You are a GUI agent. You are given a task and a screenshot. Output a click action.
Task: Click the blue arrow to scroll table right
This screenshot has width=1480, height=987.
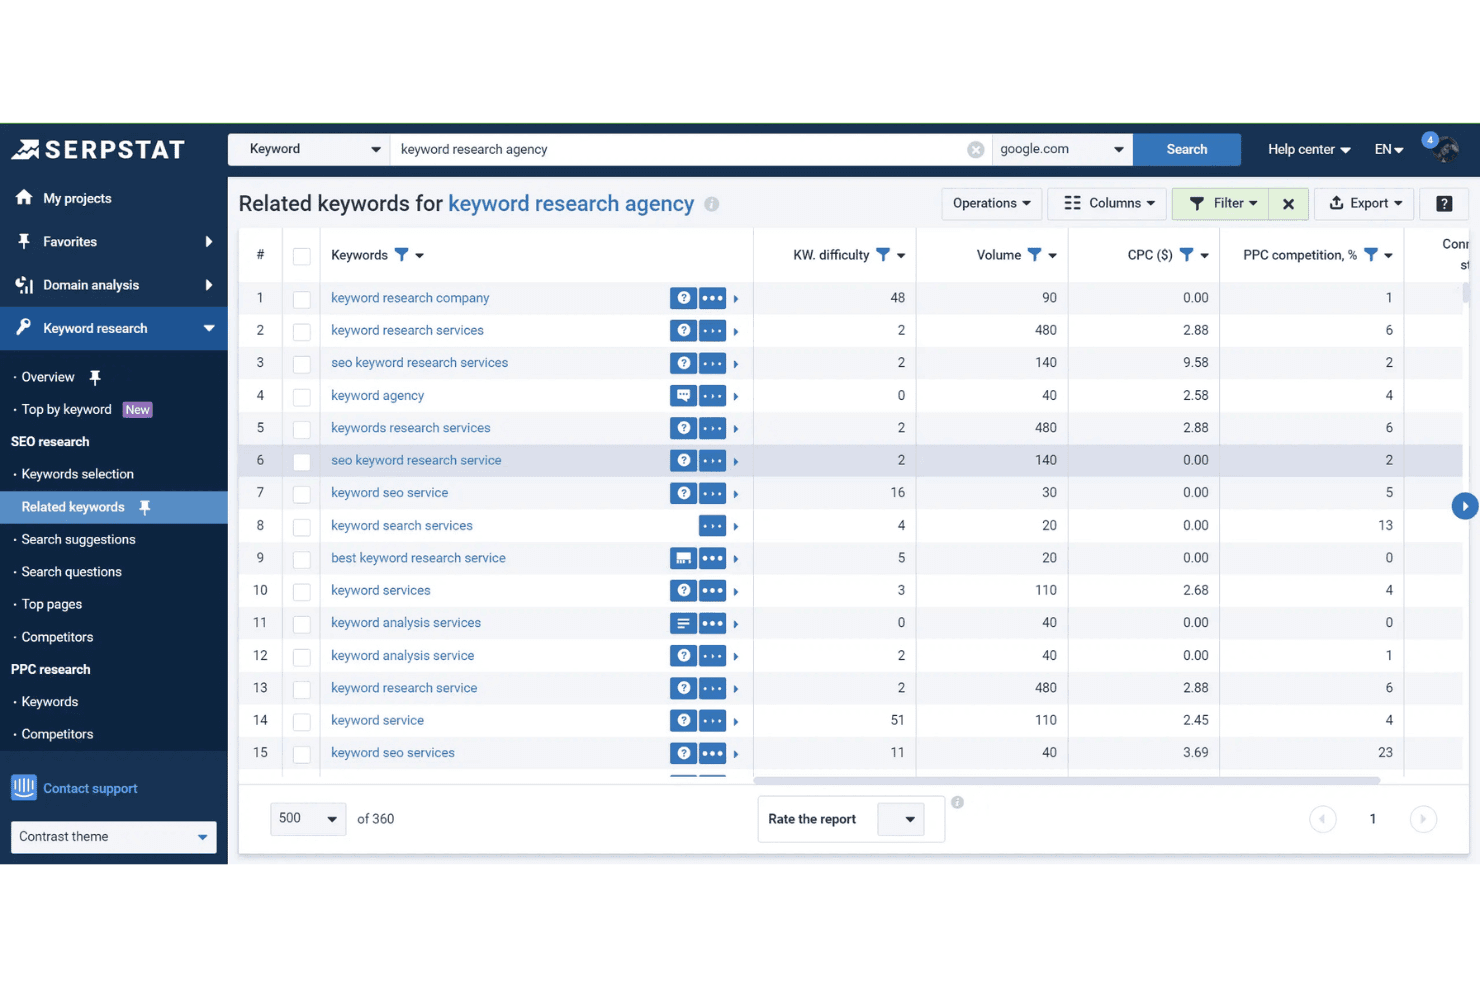pos(1465,506)
